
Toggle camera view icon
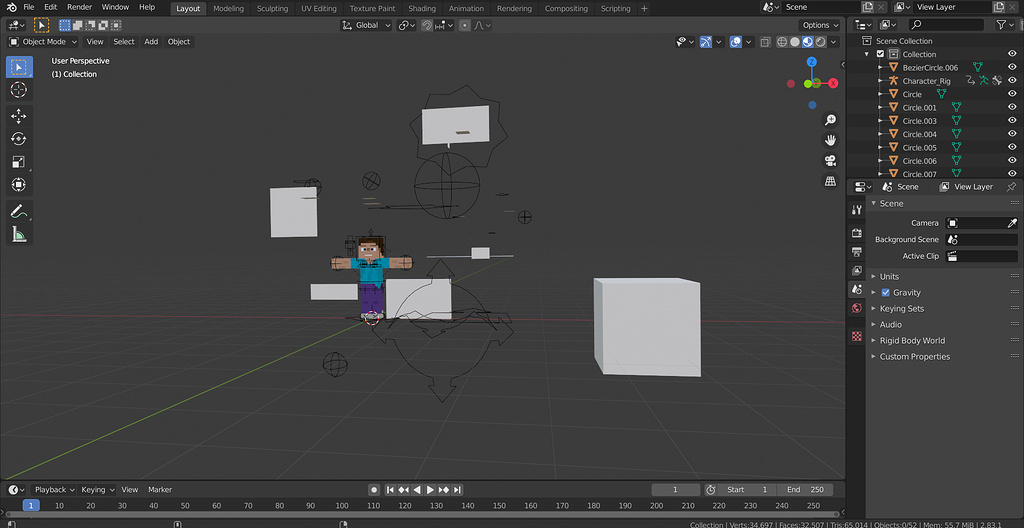point(830,161)
